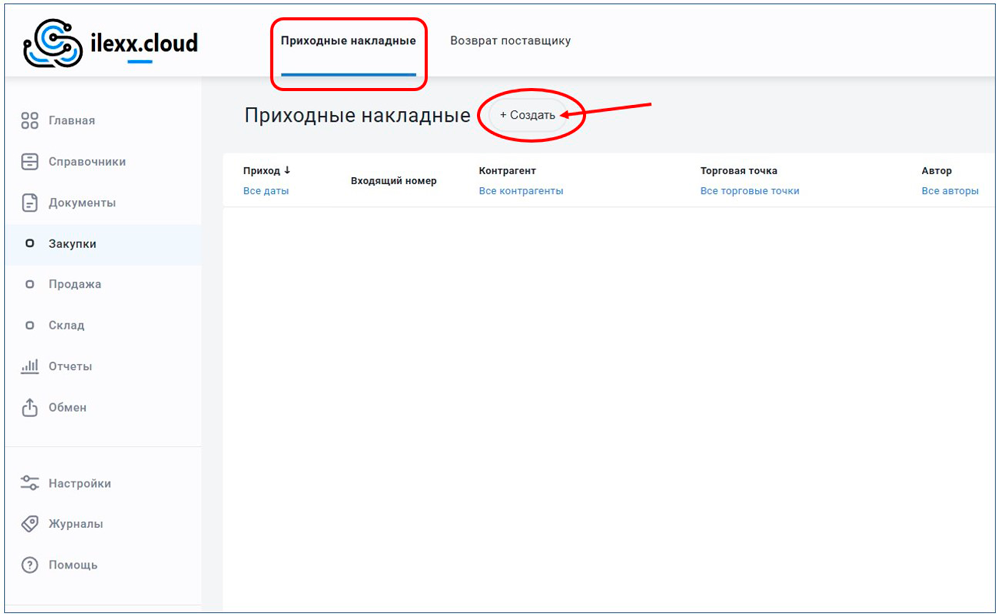The height and width of the screenshot is (615, 1000).
Task: Click the Справочники sidebar icon
Action: tap(30, 162)
